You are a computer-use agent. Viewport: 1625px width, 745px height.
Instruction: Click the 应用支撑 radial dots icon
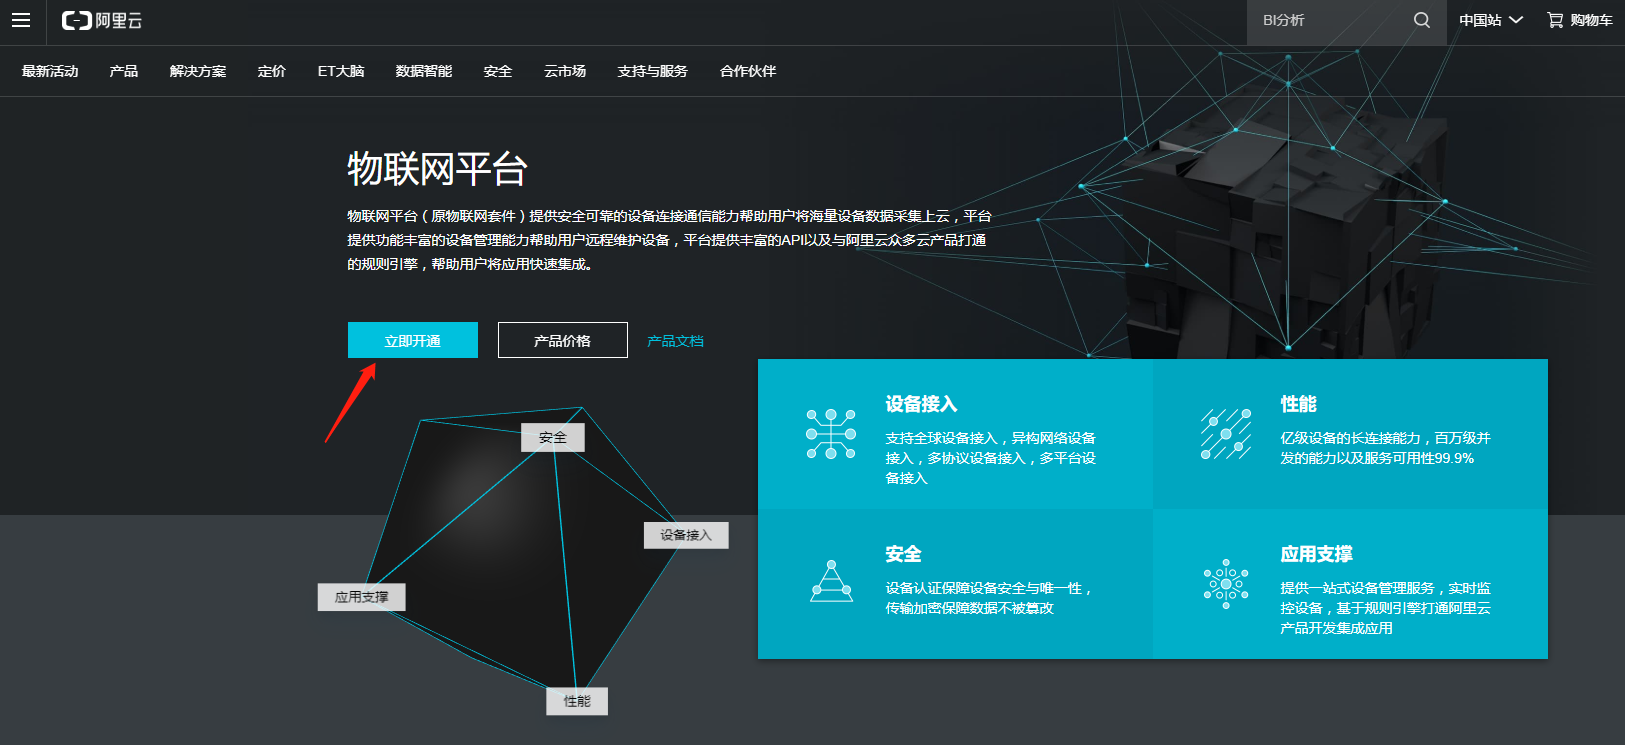[x=1226, y=584]
